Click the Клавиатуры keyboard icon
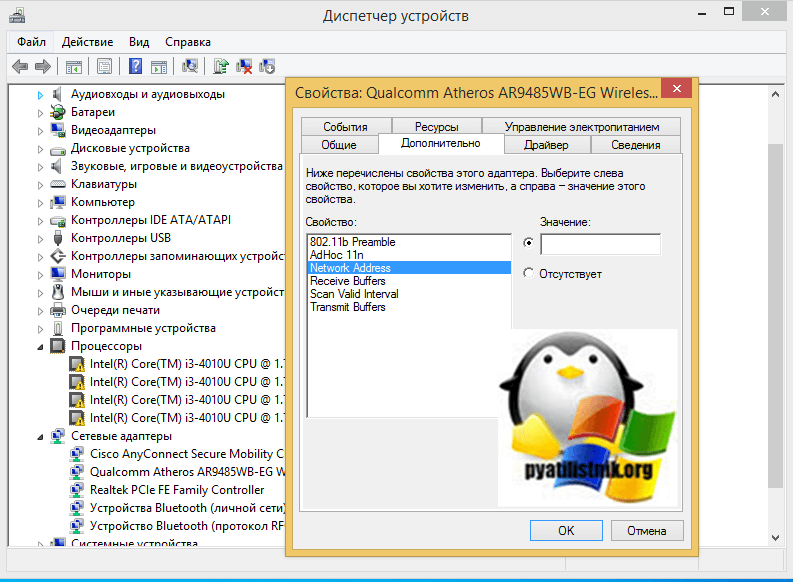This screenshot has height=582, width=793. pos(58,184)
